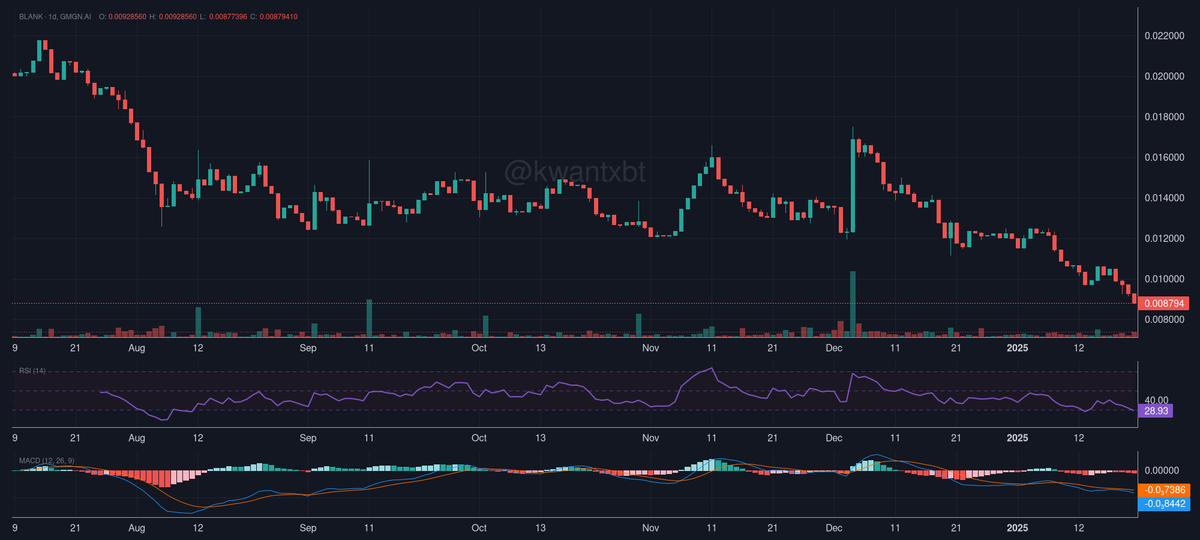The width and height of the screenshot is (1200, 540).
Task: Click Dec on the price chart time axis
Action: (x=835, y=348)
